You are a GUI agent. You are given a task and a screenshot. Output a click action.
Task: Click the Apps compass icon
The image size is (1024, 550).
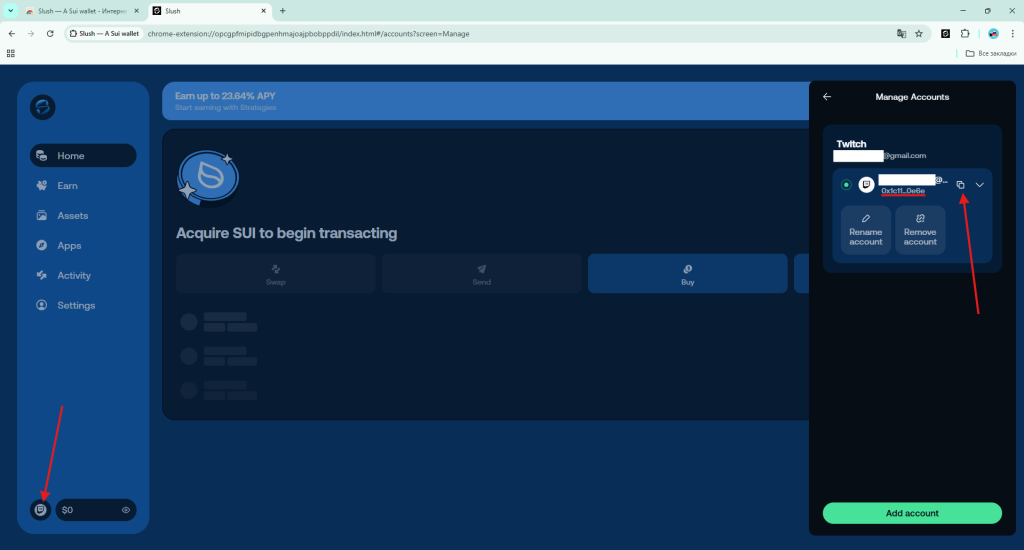[x=42, y=246]
